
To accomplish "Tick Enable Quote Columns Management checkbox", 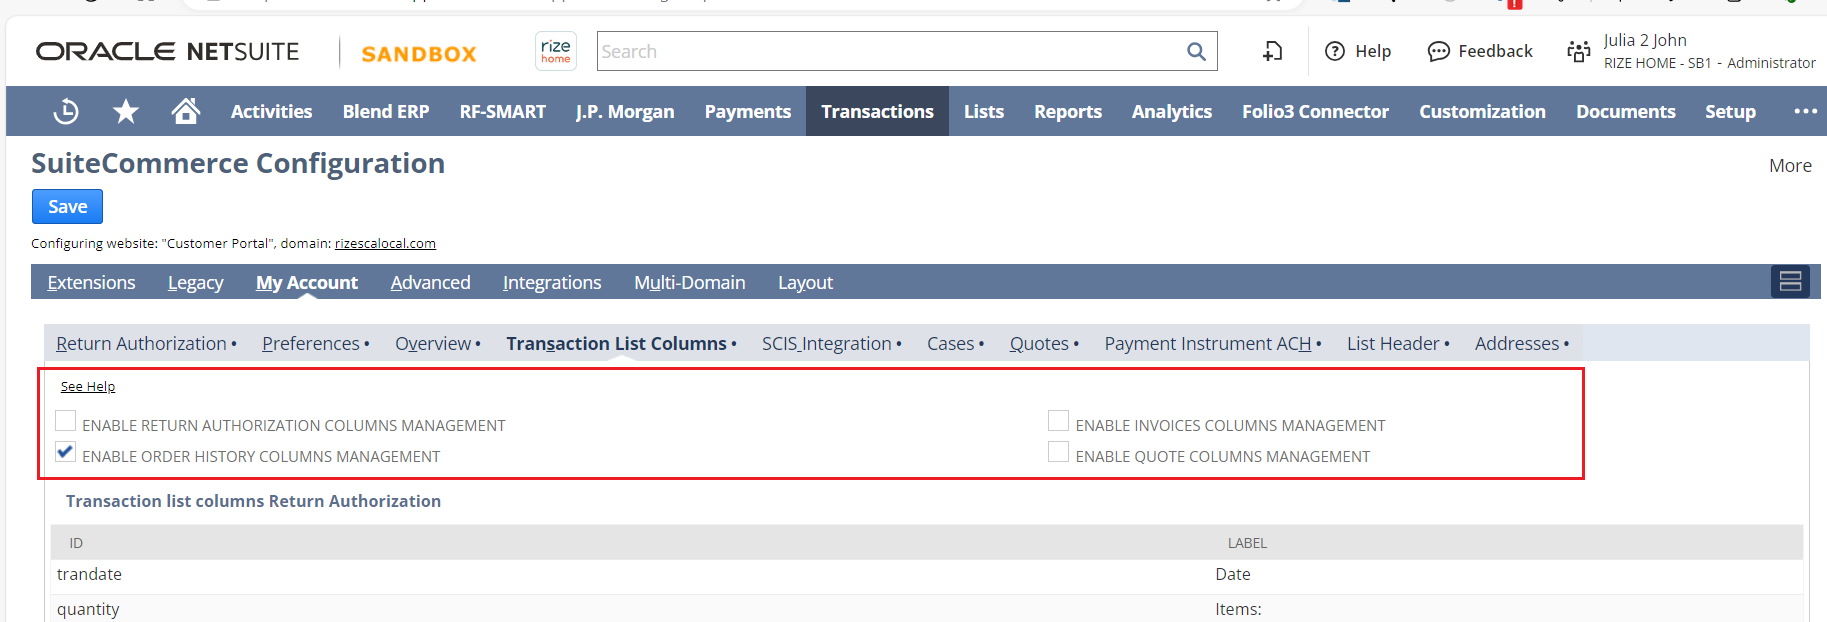I will pos(1058,452).
